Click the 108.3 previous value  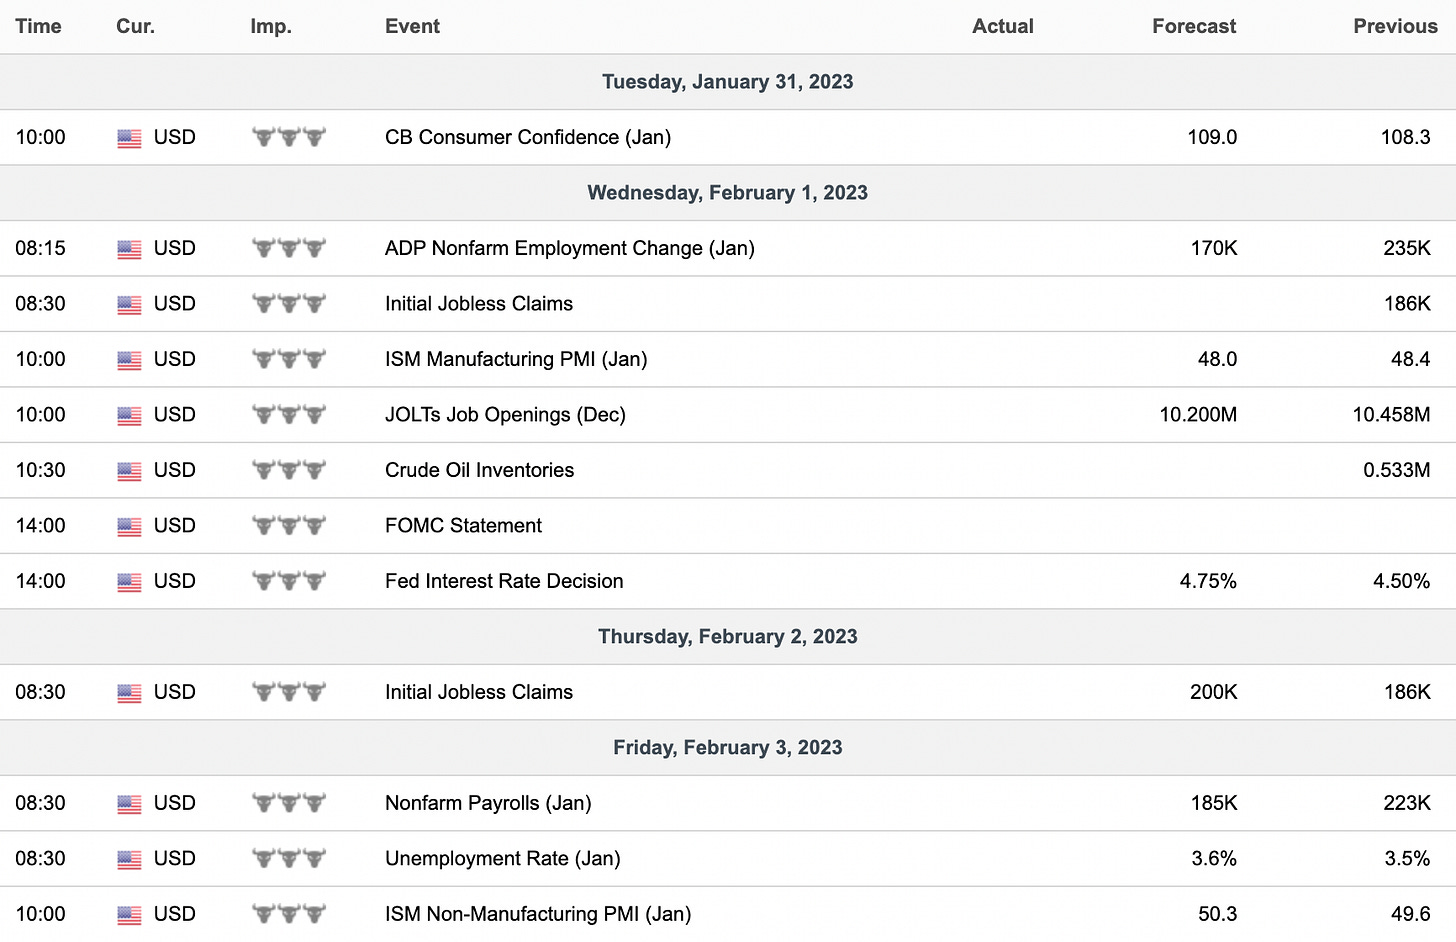click(x=1405, y=137)
